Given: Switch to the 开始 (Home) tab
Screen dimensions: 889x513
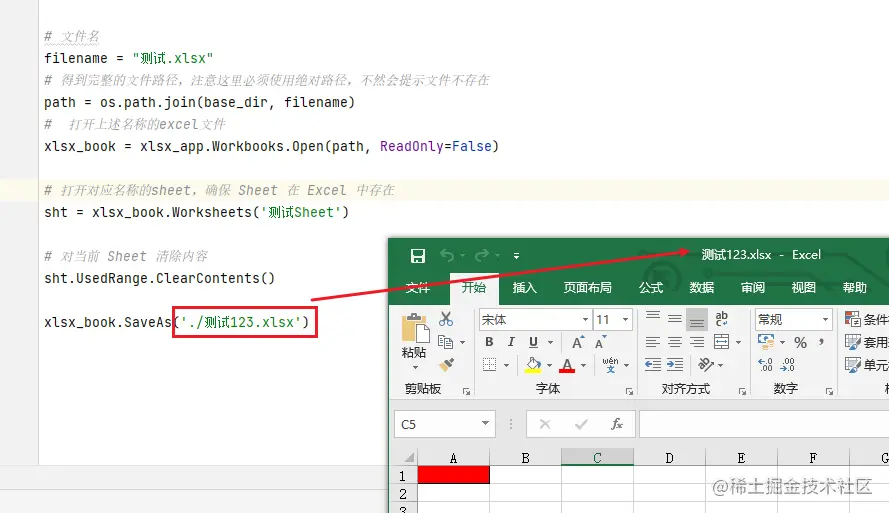Looking at the screenshot, I should pos(474,287).
